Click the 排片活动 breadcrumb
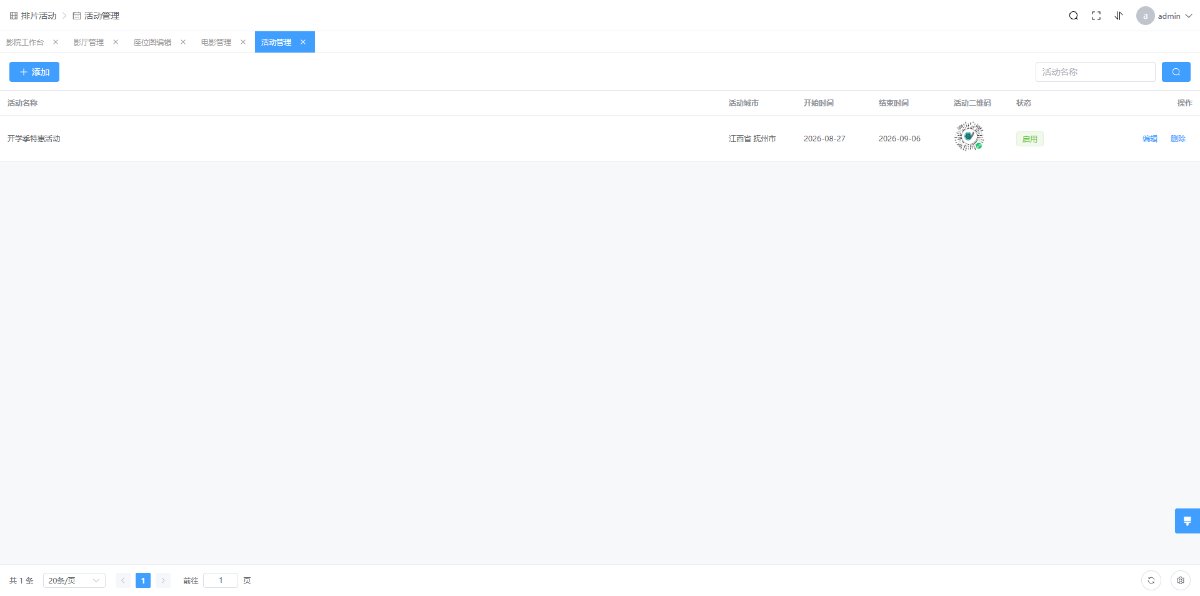This screenshot has width=1200, height=596. pyautogui.click(x=32, y=15)
